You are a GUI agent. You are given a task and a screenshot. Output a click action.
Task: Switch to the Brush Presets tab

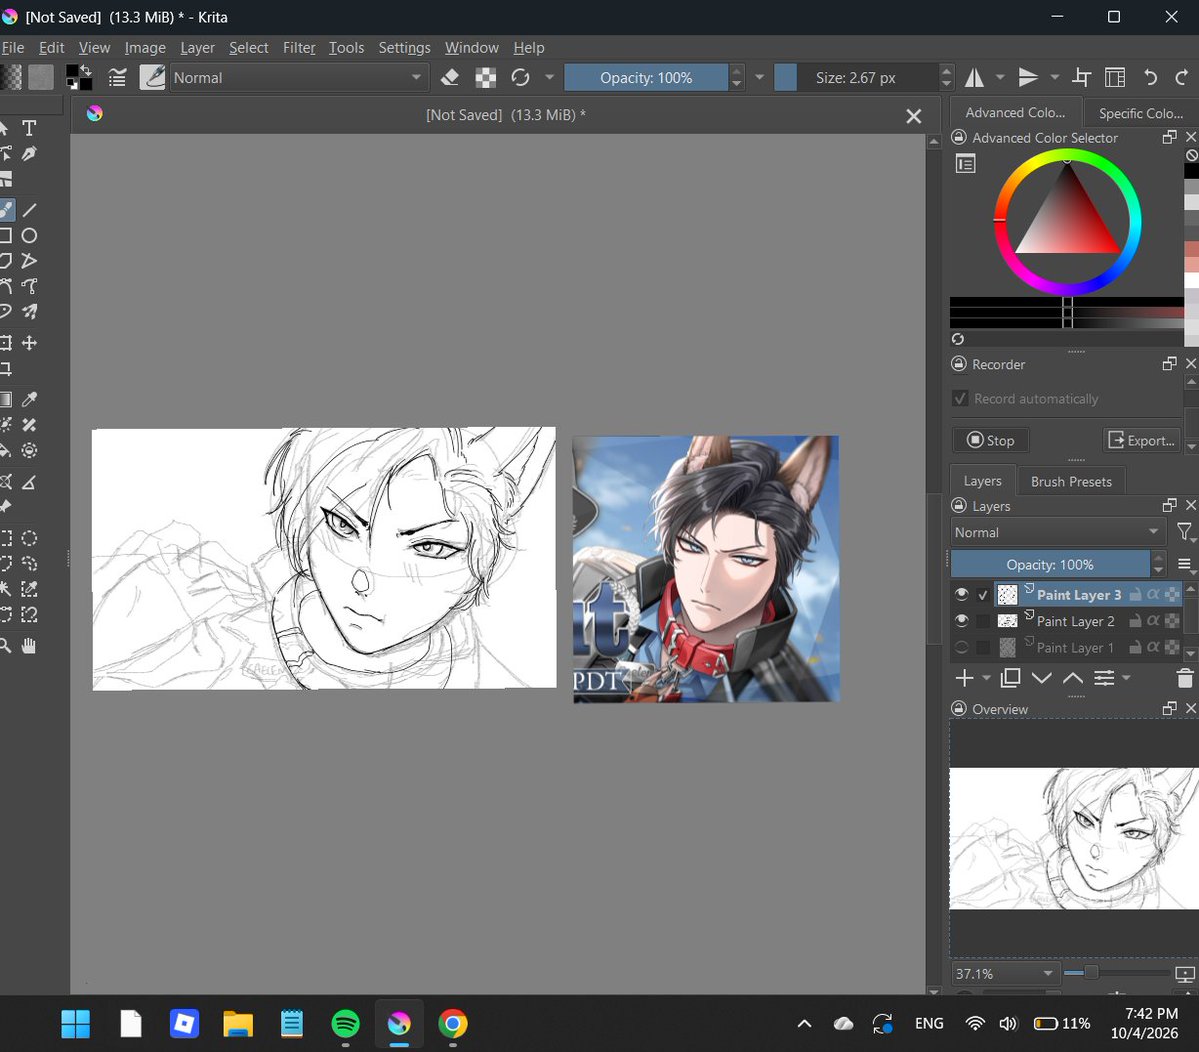pos(1071,482)
